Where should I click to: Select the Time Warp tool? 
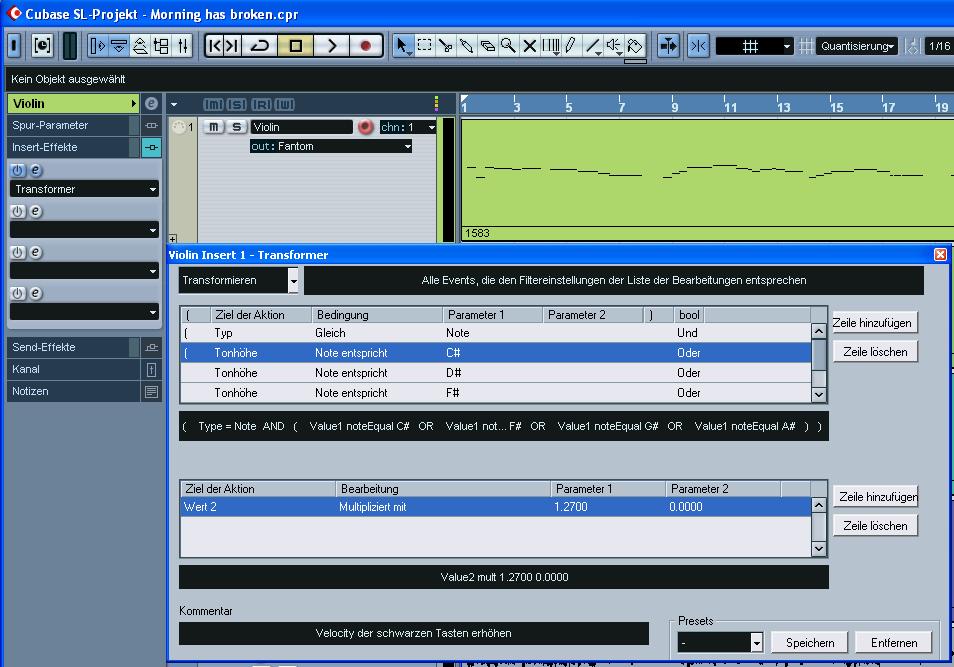click(x=551, y=46)
